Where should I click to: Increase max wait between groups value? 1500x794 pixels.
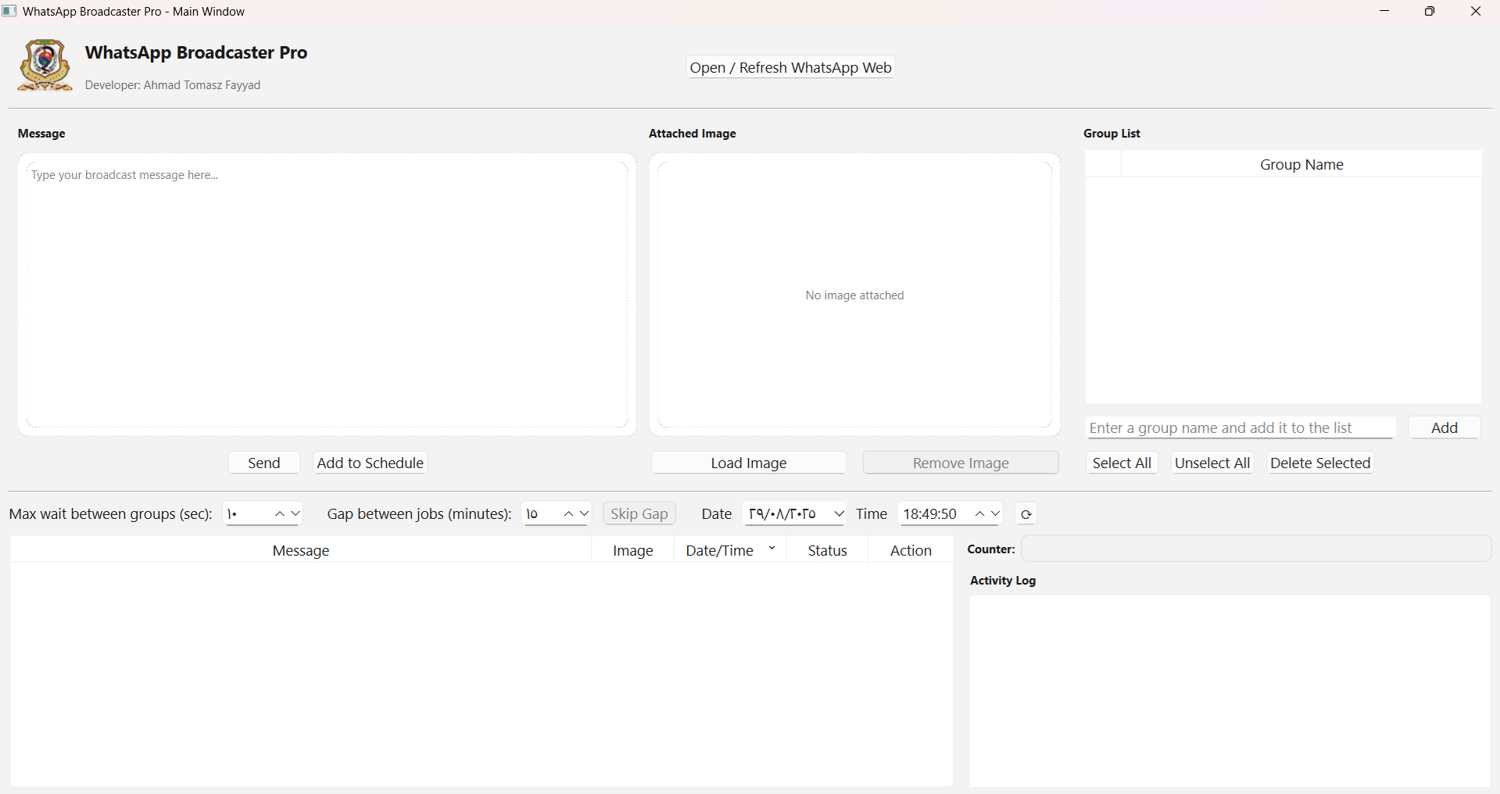(x=280, y=514)
